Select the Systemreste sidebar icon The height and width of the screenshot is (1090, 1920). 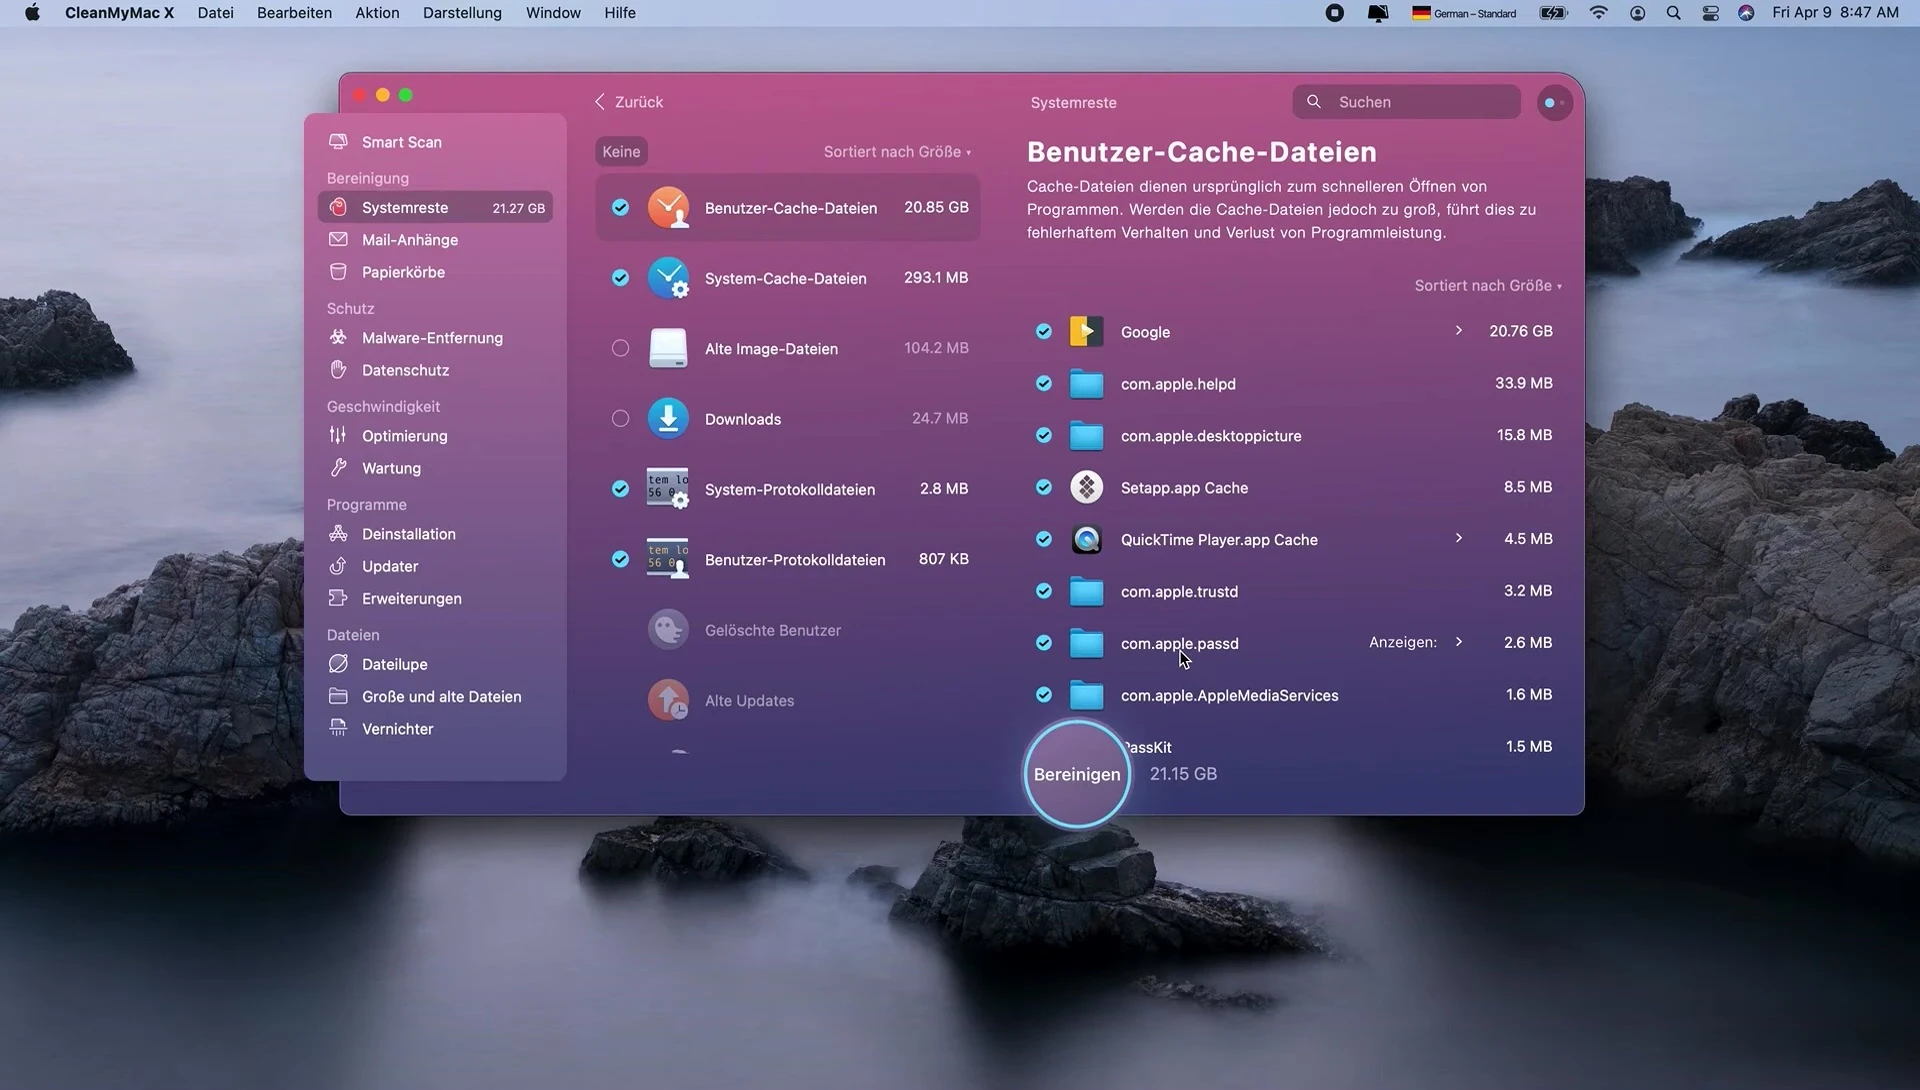click(339, 207)
